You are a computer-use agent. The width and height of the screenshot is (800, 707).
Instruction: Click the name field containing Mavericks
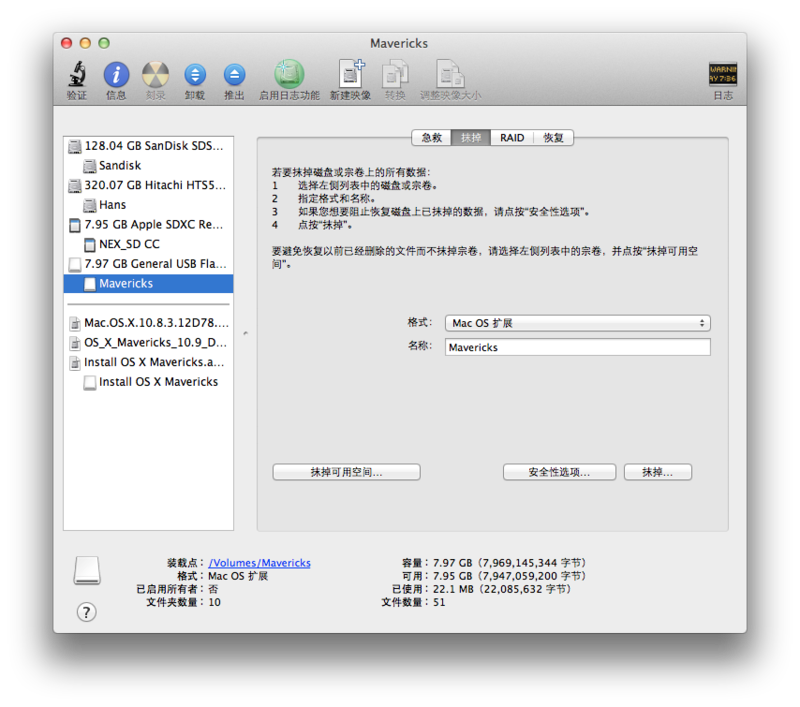[578, 347]
